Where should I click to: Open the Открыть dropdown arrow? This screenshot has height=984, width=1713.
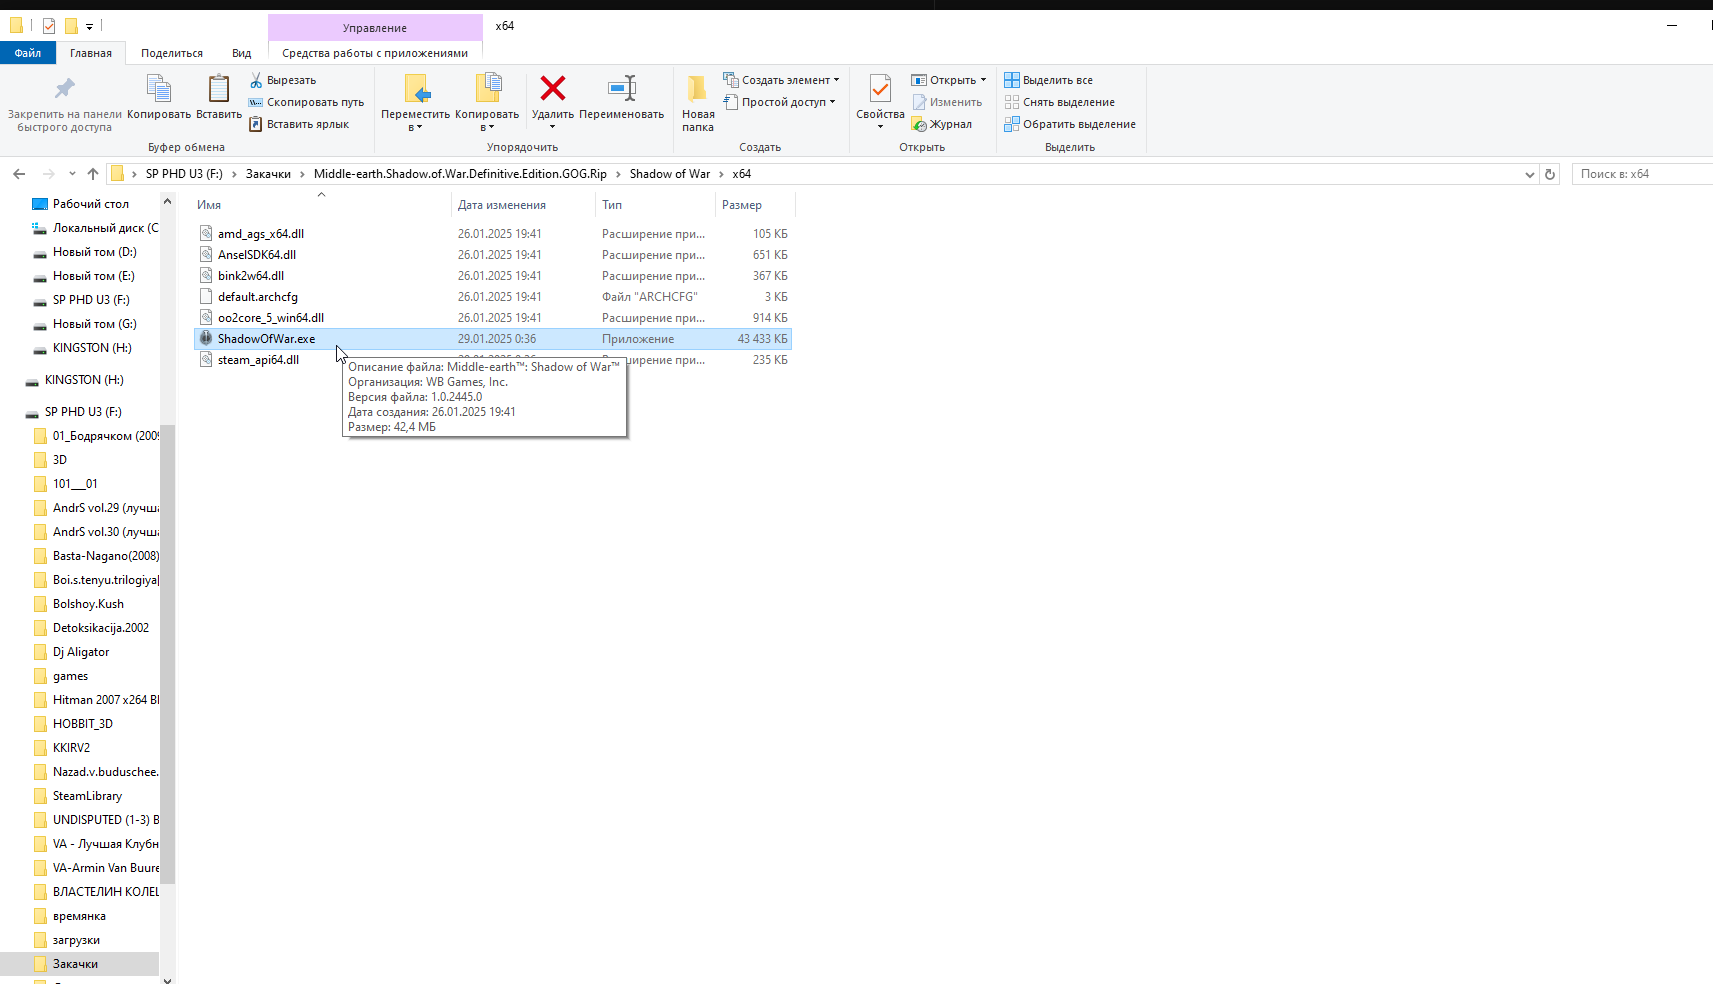(984, 80)
